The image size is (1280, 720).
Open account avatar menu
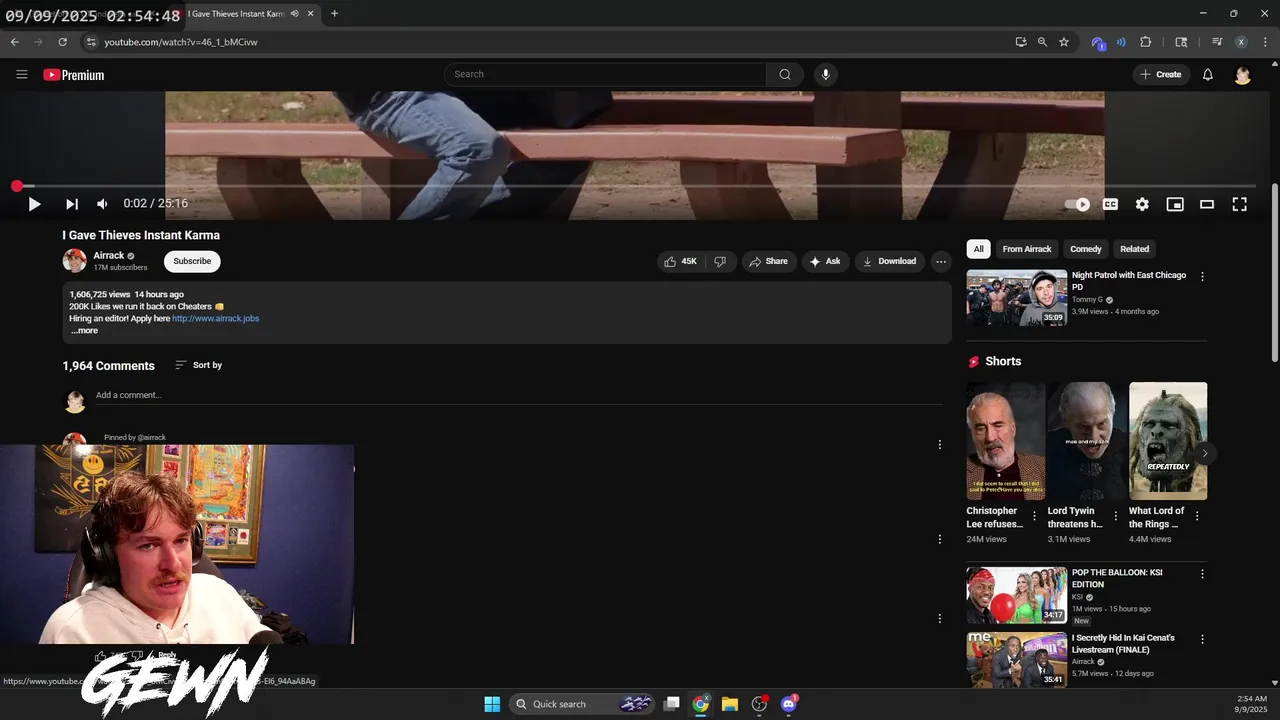(1243, 75)
